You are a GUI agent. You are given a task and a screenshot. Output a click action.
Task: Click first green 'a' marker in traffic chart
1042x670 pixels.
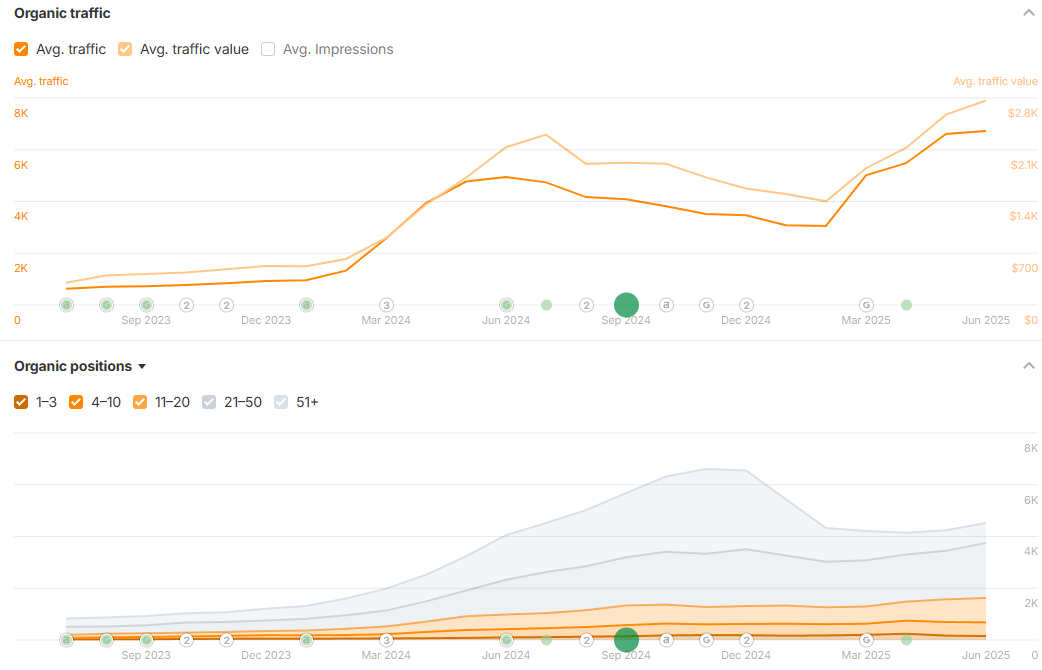(x=66, y=305)
